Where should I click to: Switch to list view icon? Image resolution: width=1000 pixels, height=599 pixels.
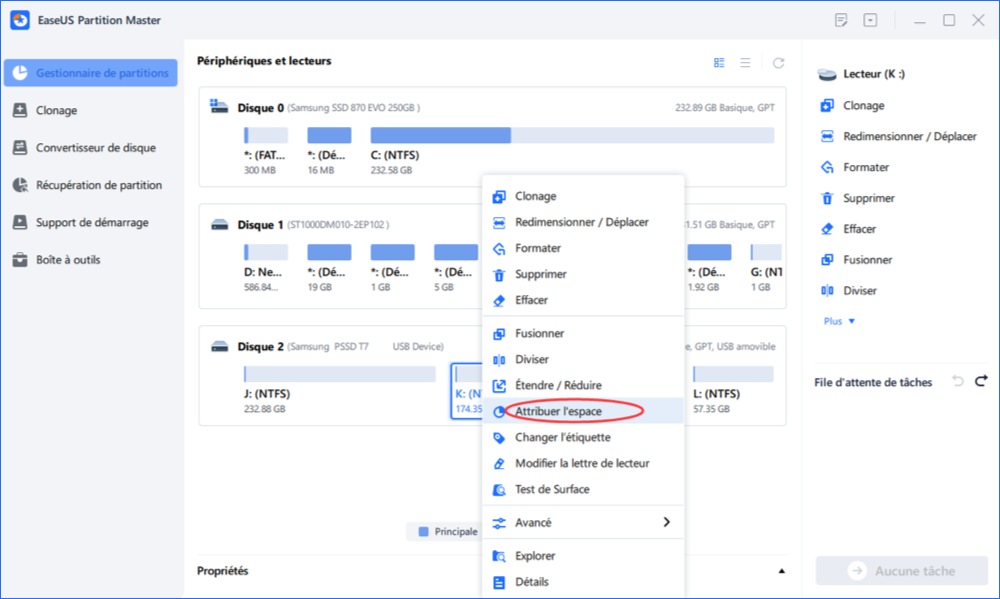point(745,63)
